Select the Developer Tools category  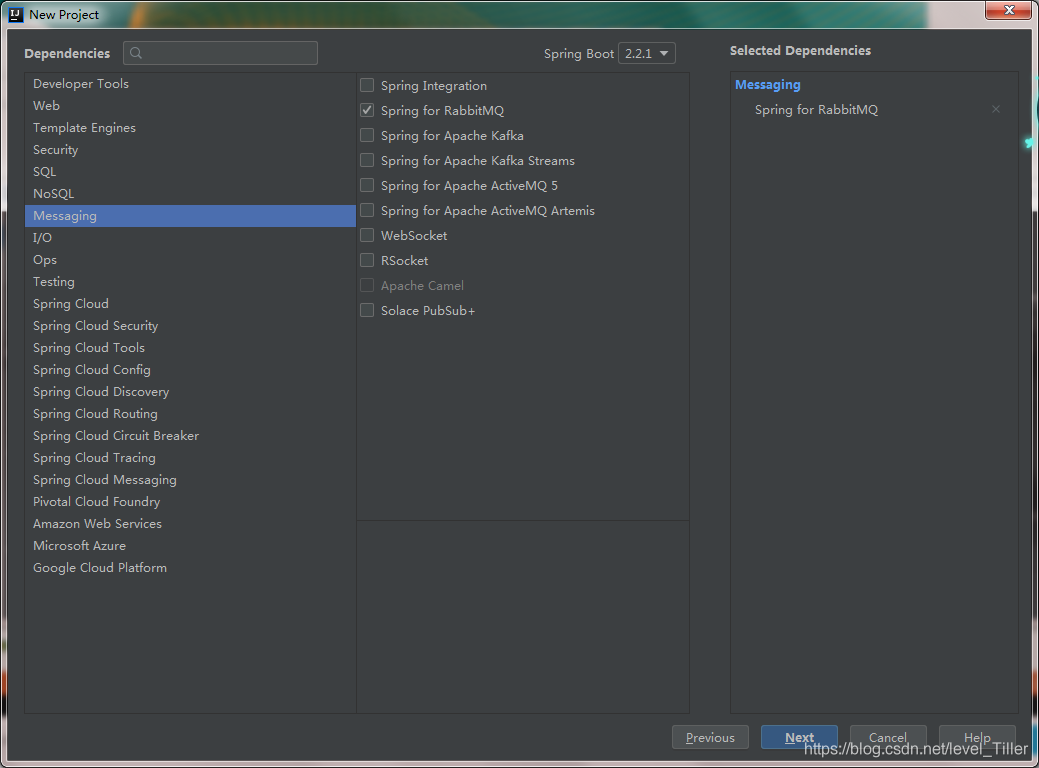pos(190,83)
